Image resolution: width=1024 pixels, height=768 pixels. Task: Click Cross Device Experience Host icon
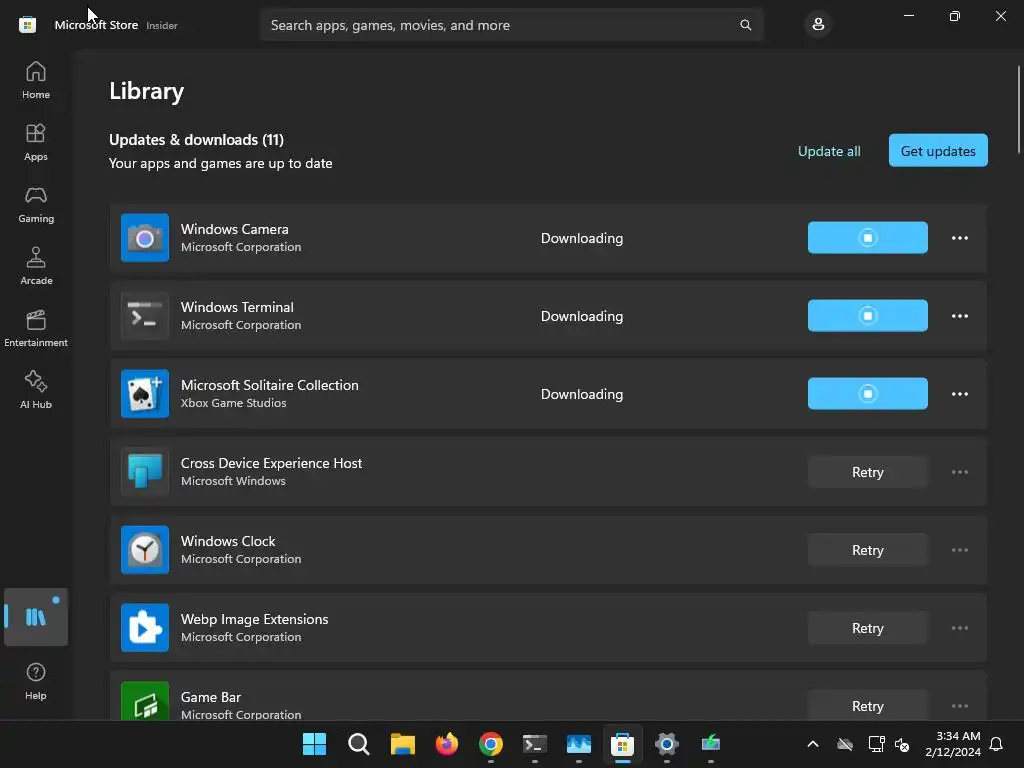(145, 472)
